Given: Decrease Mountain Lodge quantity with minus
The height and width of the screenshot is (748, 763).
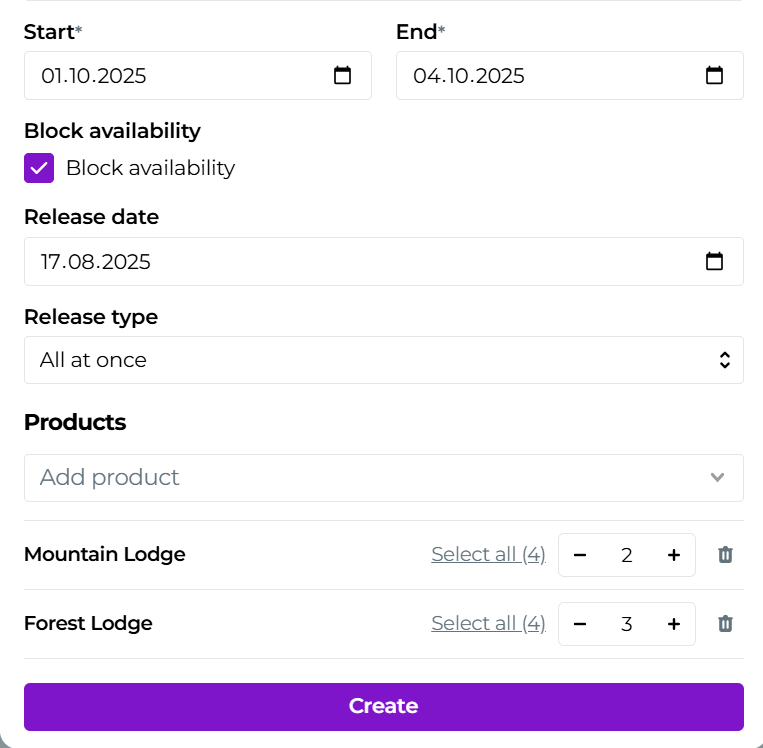Looking at the screenshot, I should click(580, 555).
